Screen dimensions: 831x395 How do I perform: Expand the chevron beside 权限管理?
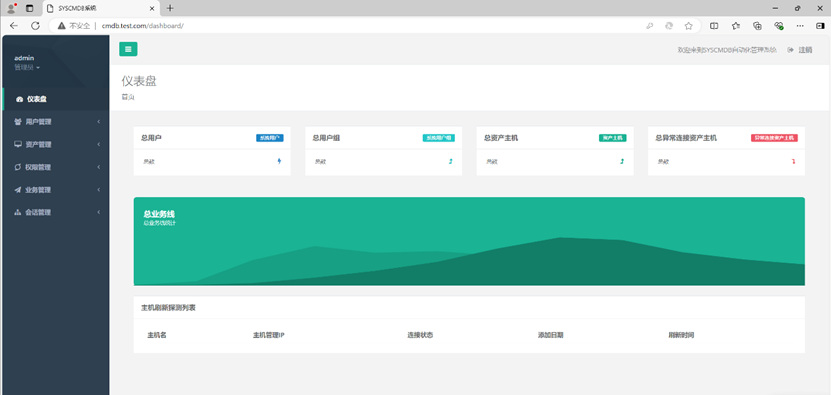99,167
